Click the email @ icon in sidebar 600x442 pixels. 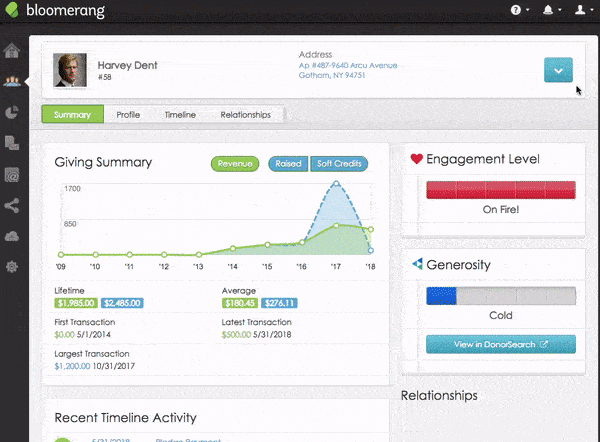point(13,175)
